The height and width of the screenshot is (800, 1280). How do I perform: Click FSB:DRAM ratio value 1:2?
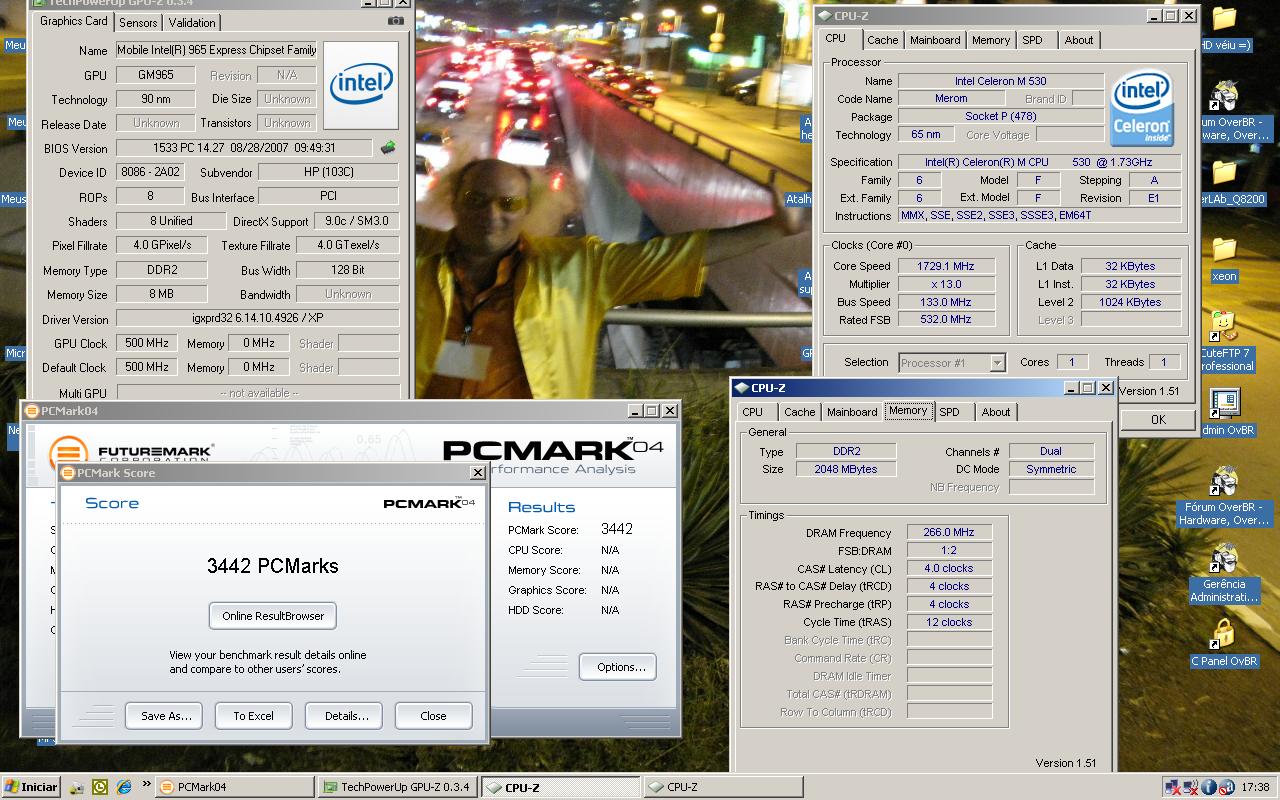click(x=949, y=550)
